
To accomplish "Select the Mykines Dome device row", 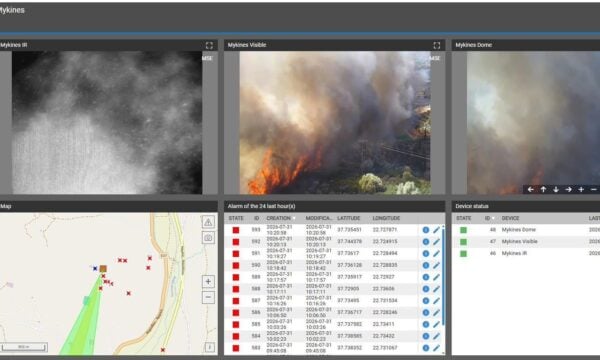I will tap(526, 230).
